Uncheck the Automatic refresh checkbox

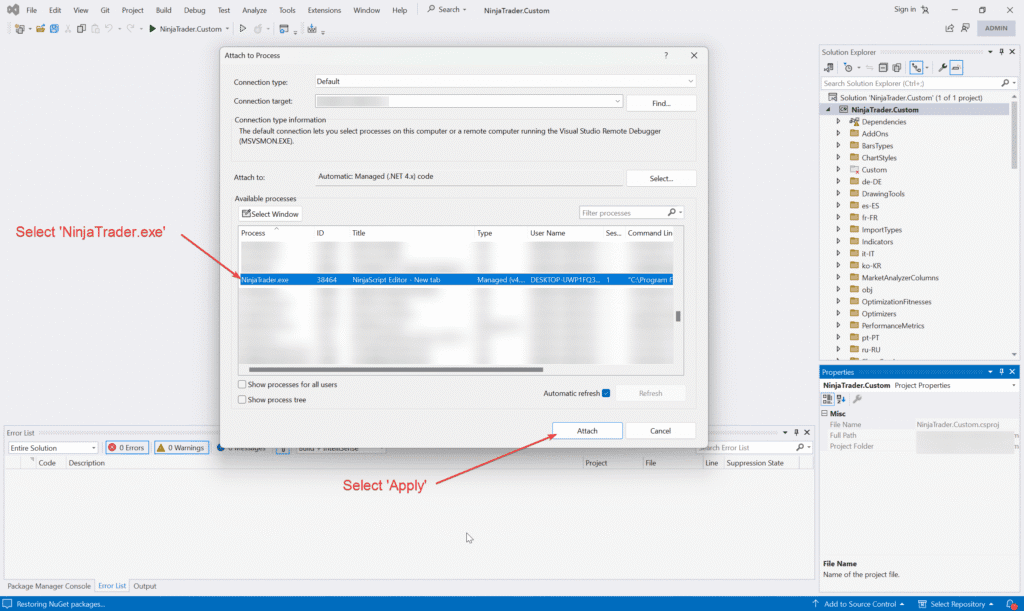[606, 393]
